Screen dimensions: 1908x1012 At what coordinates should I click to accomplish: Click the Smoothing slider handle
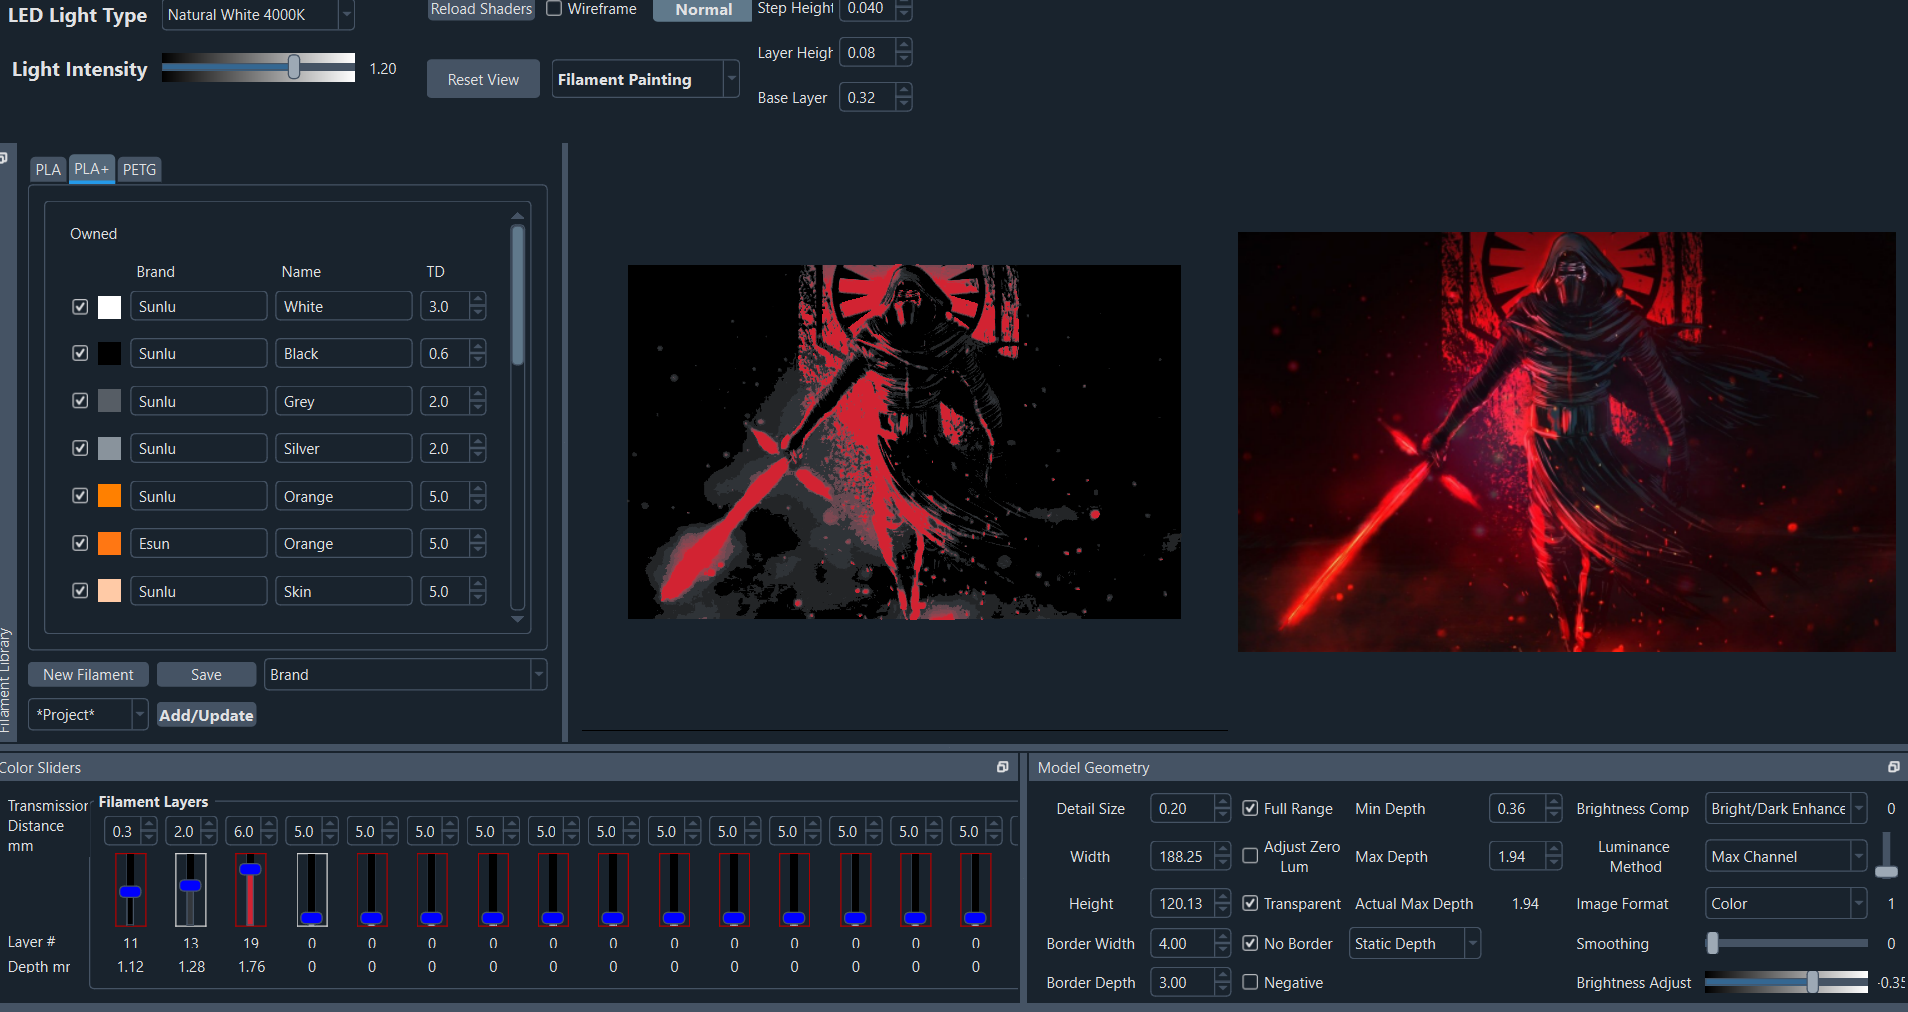1712,943
